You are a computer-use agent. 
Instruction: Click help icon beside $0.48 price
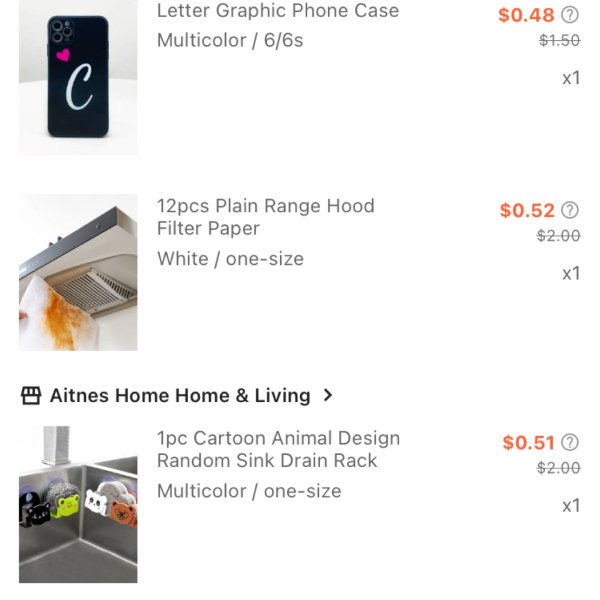[570, 15]
